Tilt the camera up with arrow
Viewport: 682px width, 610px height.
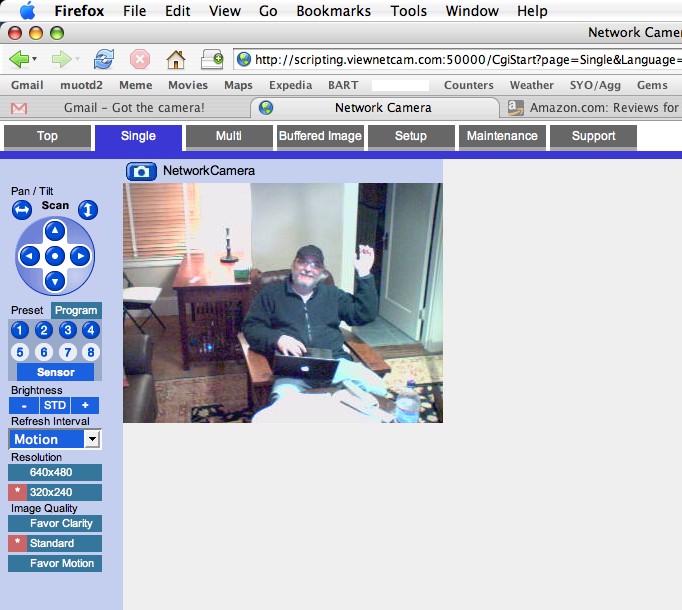click(55, 231)
